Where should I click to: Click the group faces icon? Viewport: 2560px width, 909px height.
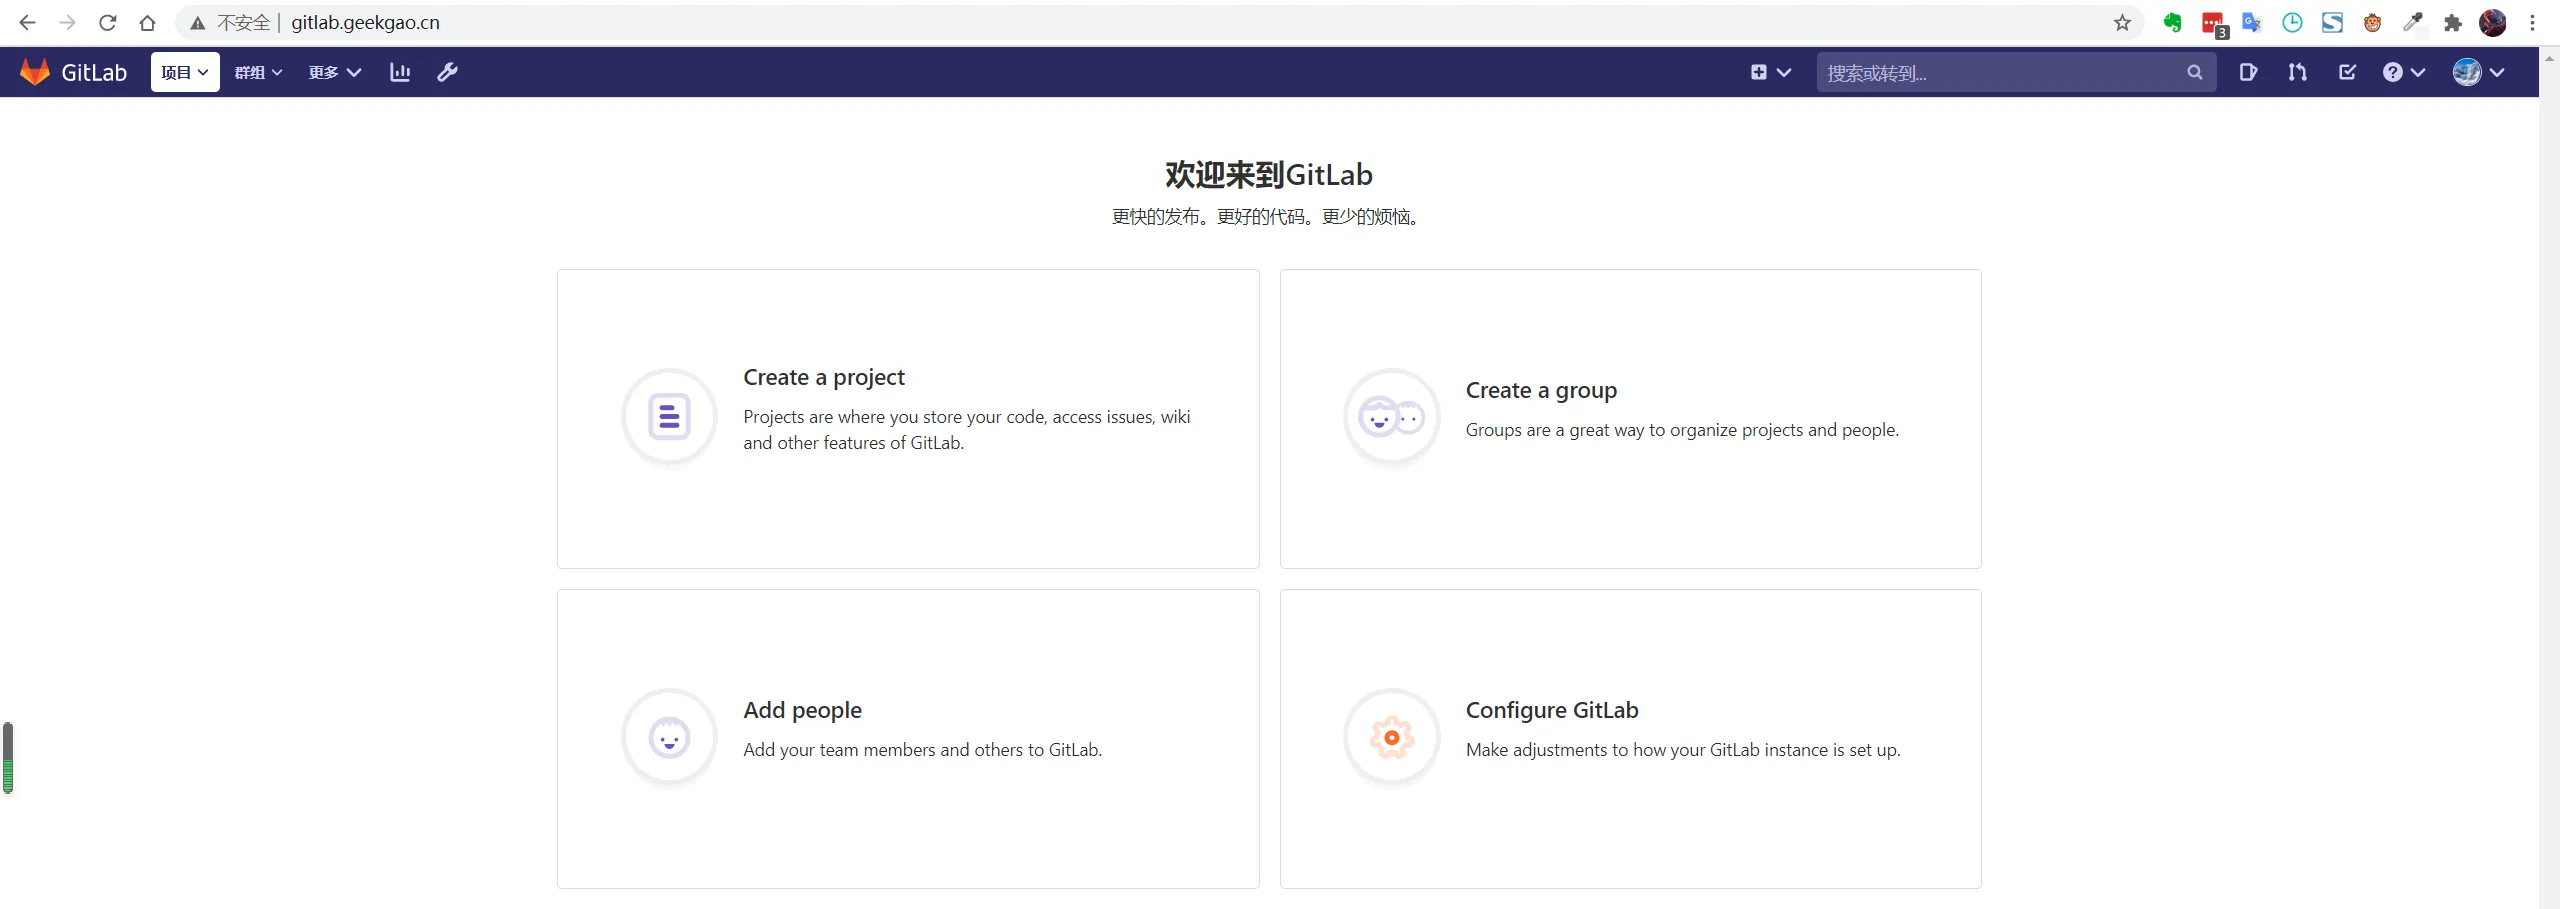(x=1391, y=417)
